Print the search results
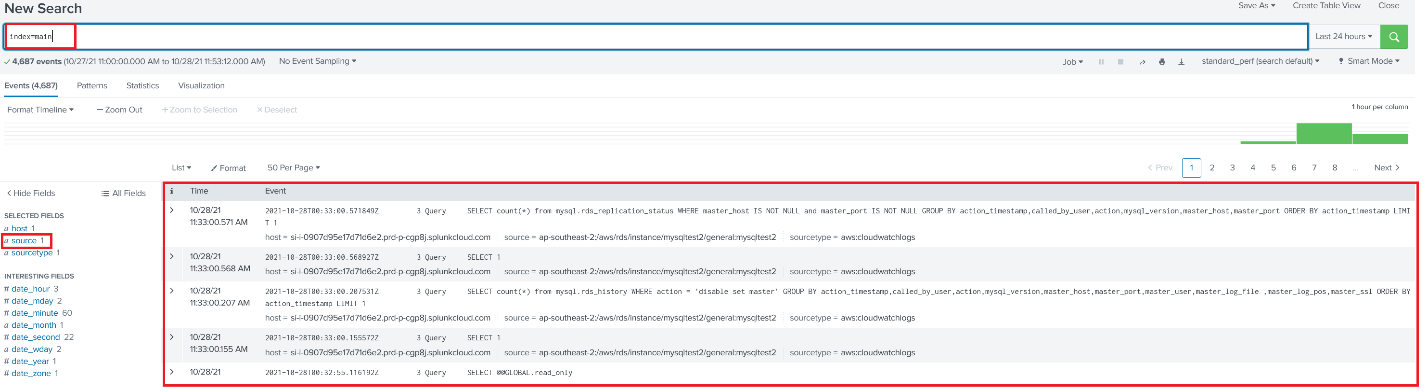This screenshot has width=1428, height=391. (1161, 62)
